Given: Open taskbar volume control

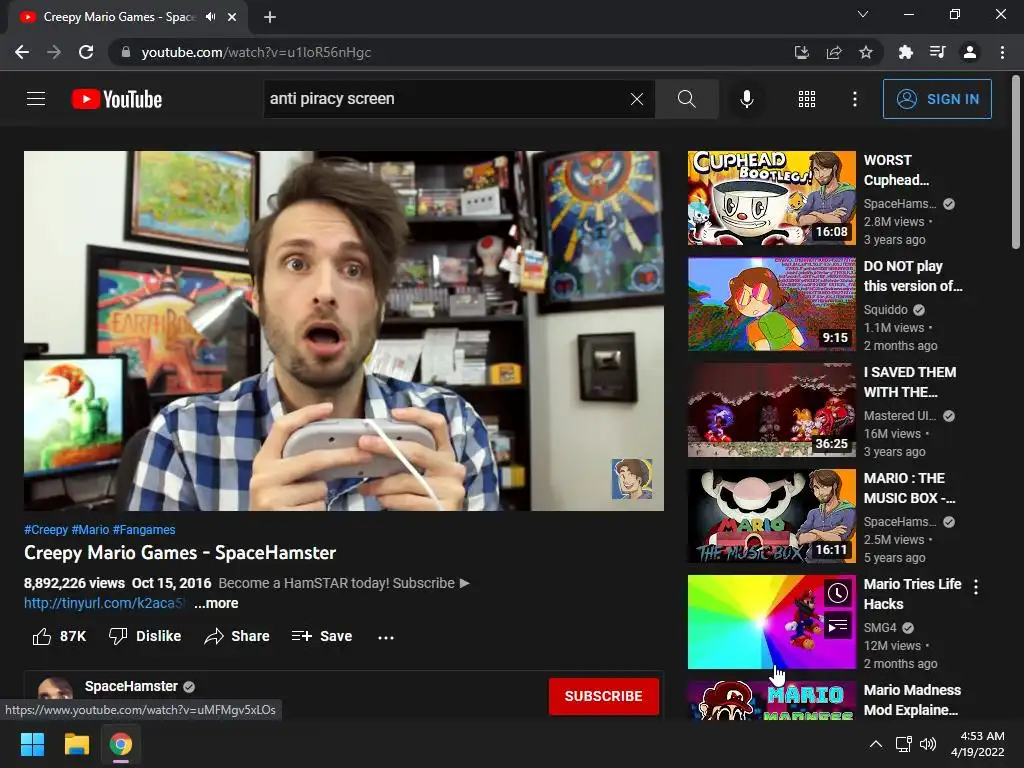Looking at the screenshot, I should point(927,744).
